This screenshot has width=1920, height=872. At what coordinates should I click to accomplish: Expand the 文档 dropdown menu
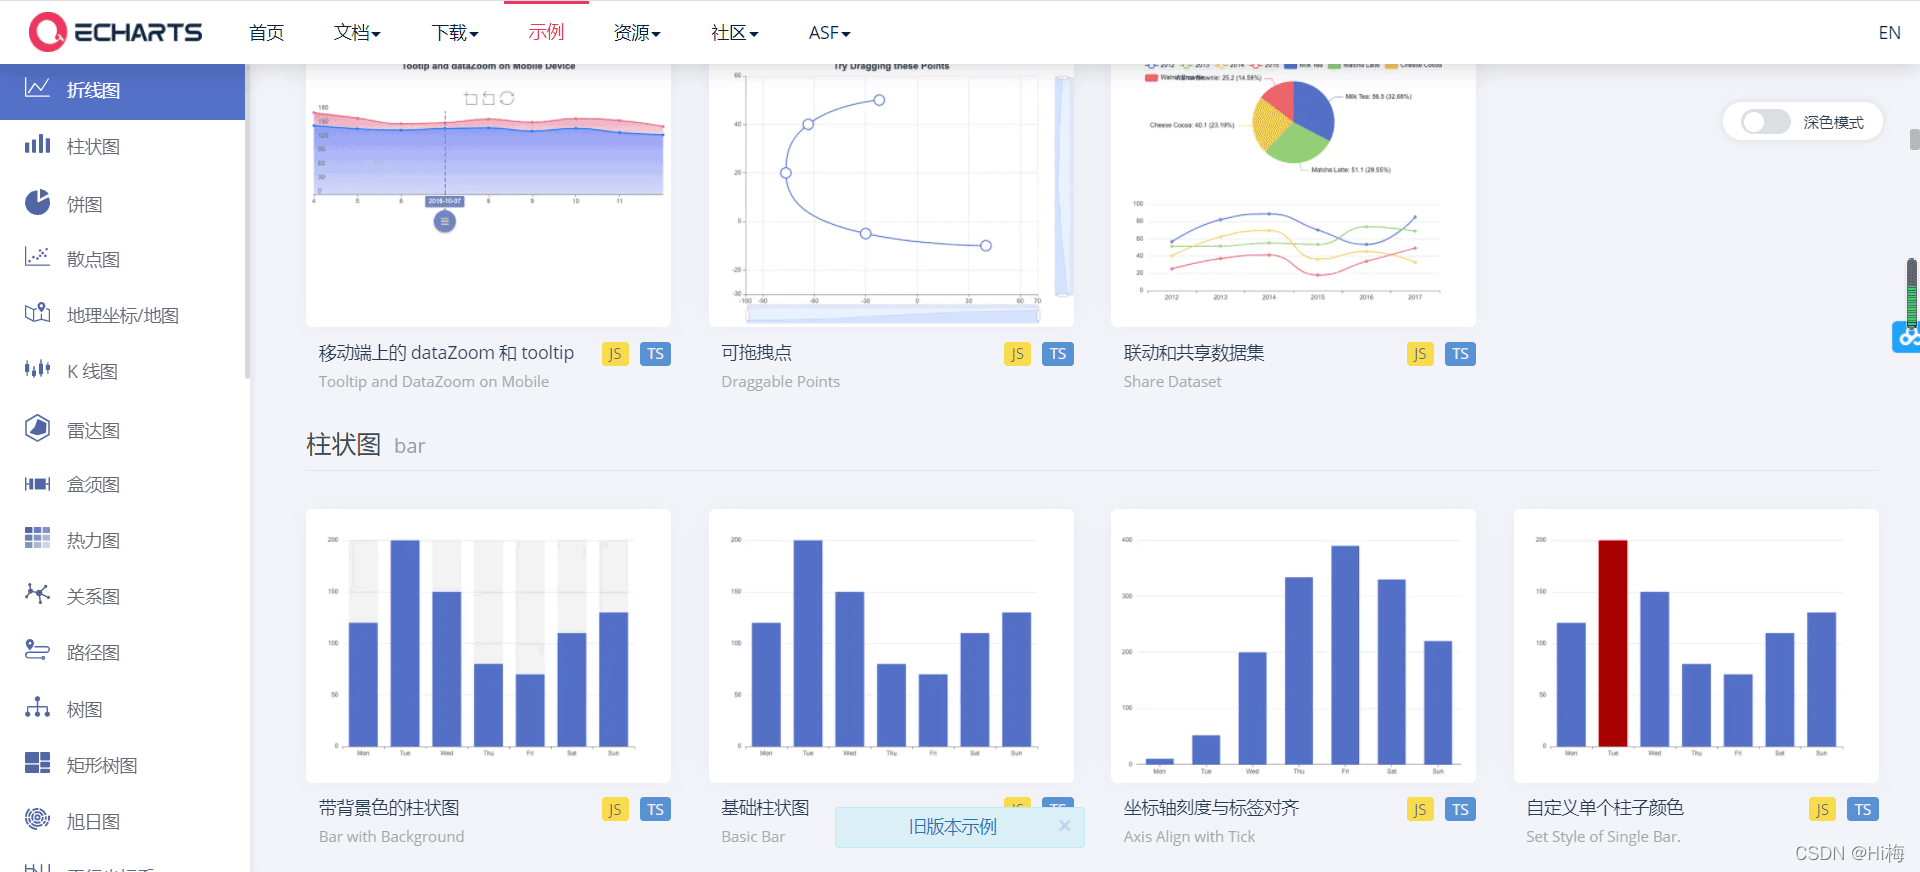(357, 33)
